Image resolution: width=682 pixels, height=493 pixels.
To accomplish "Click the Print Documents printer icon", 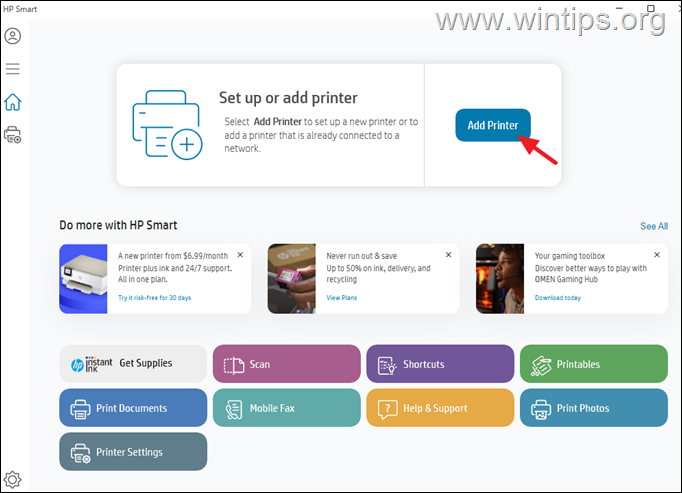I will [80, 409].
